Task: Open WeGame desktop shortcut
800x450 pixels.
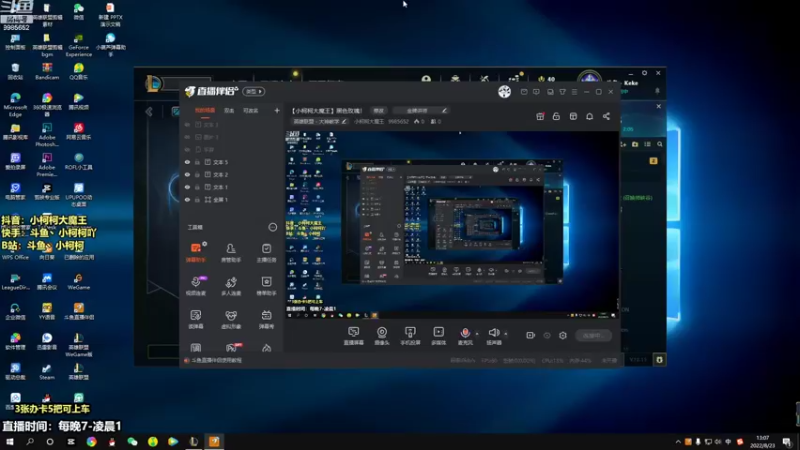Action: pyautogui.click(x=79, y=282)
